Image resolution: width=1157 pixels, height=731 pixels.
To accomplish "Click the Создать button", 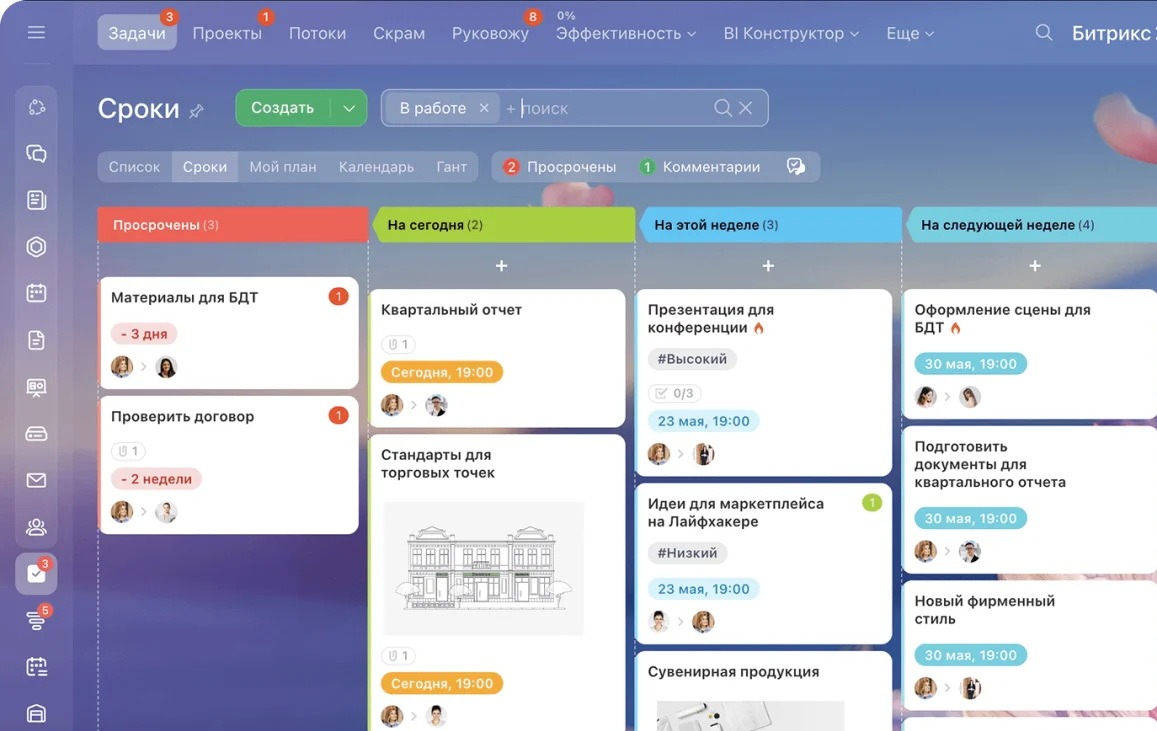I will 282,108.
